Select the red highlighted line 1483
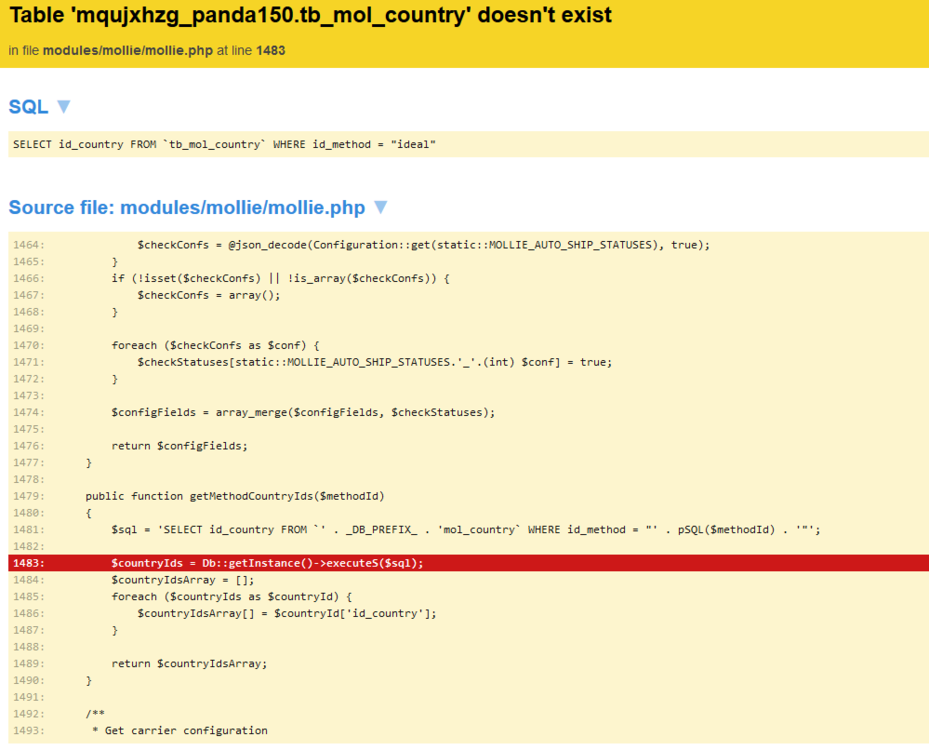This screenshot has width=929, height=750. pyautogui.click(x=267, y=563)
